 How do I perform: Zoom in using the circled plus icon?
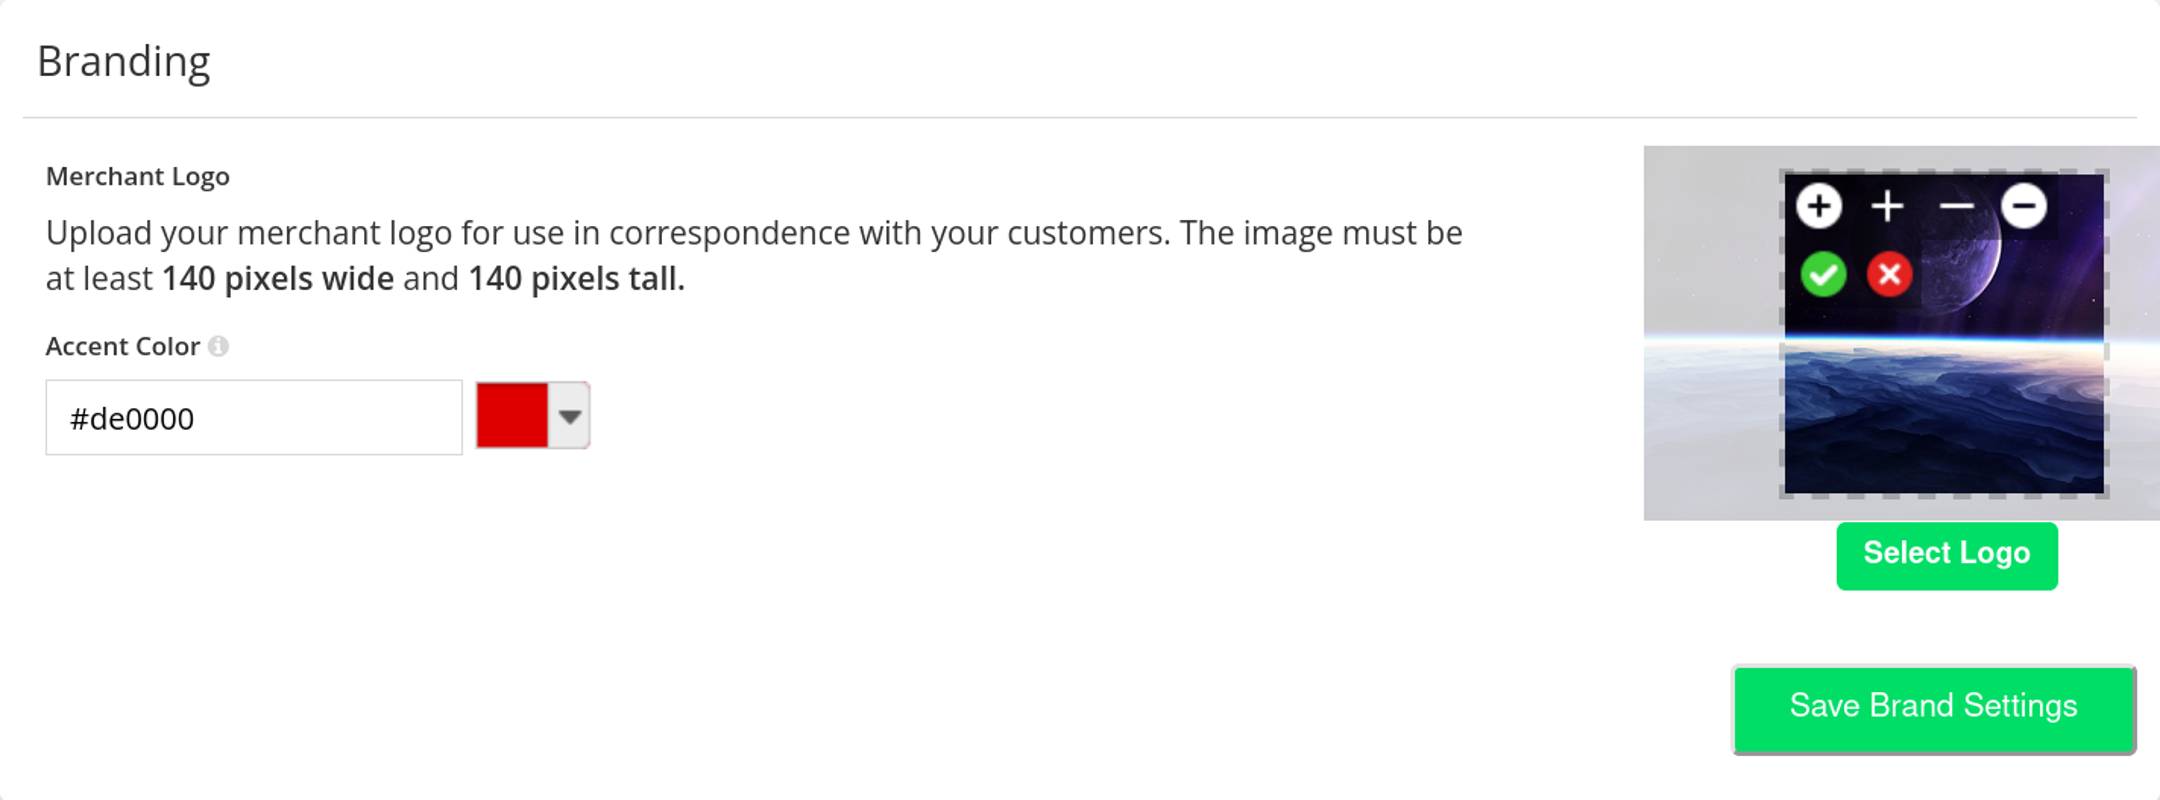click(1821, 207)
